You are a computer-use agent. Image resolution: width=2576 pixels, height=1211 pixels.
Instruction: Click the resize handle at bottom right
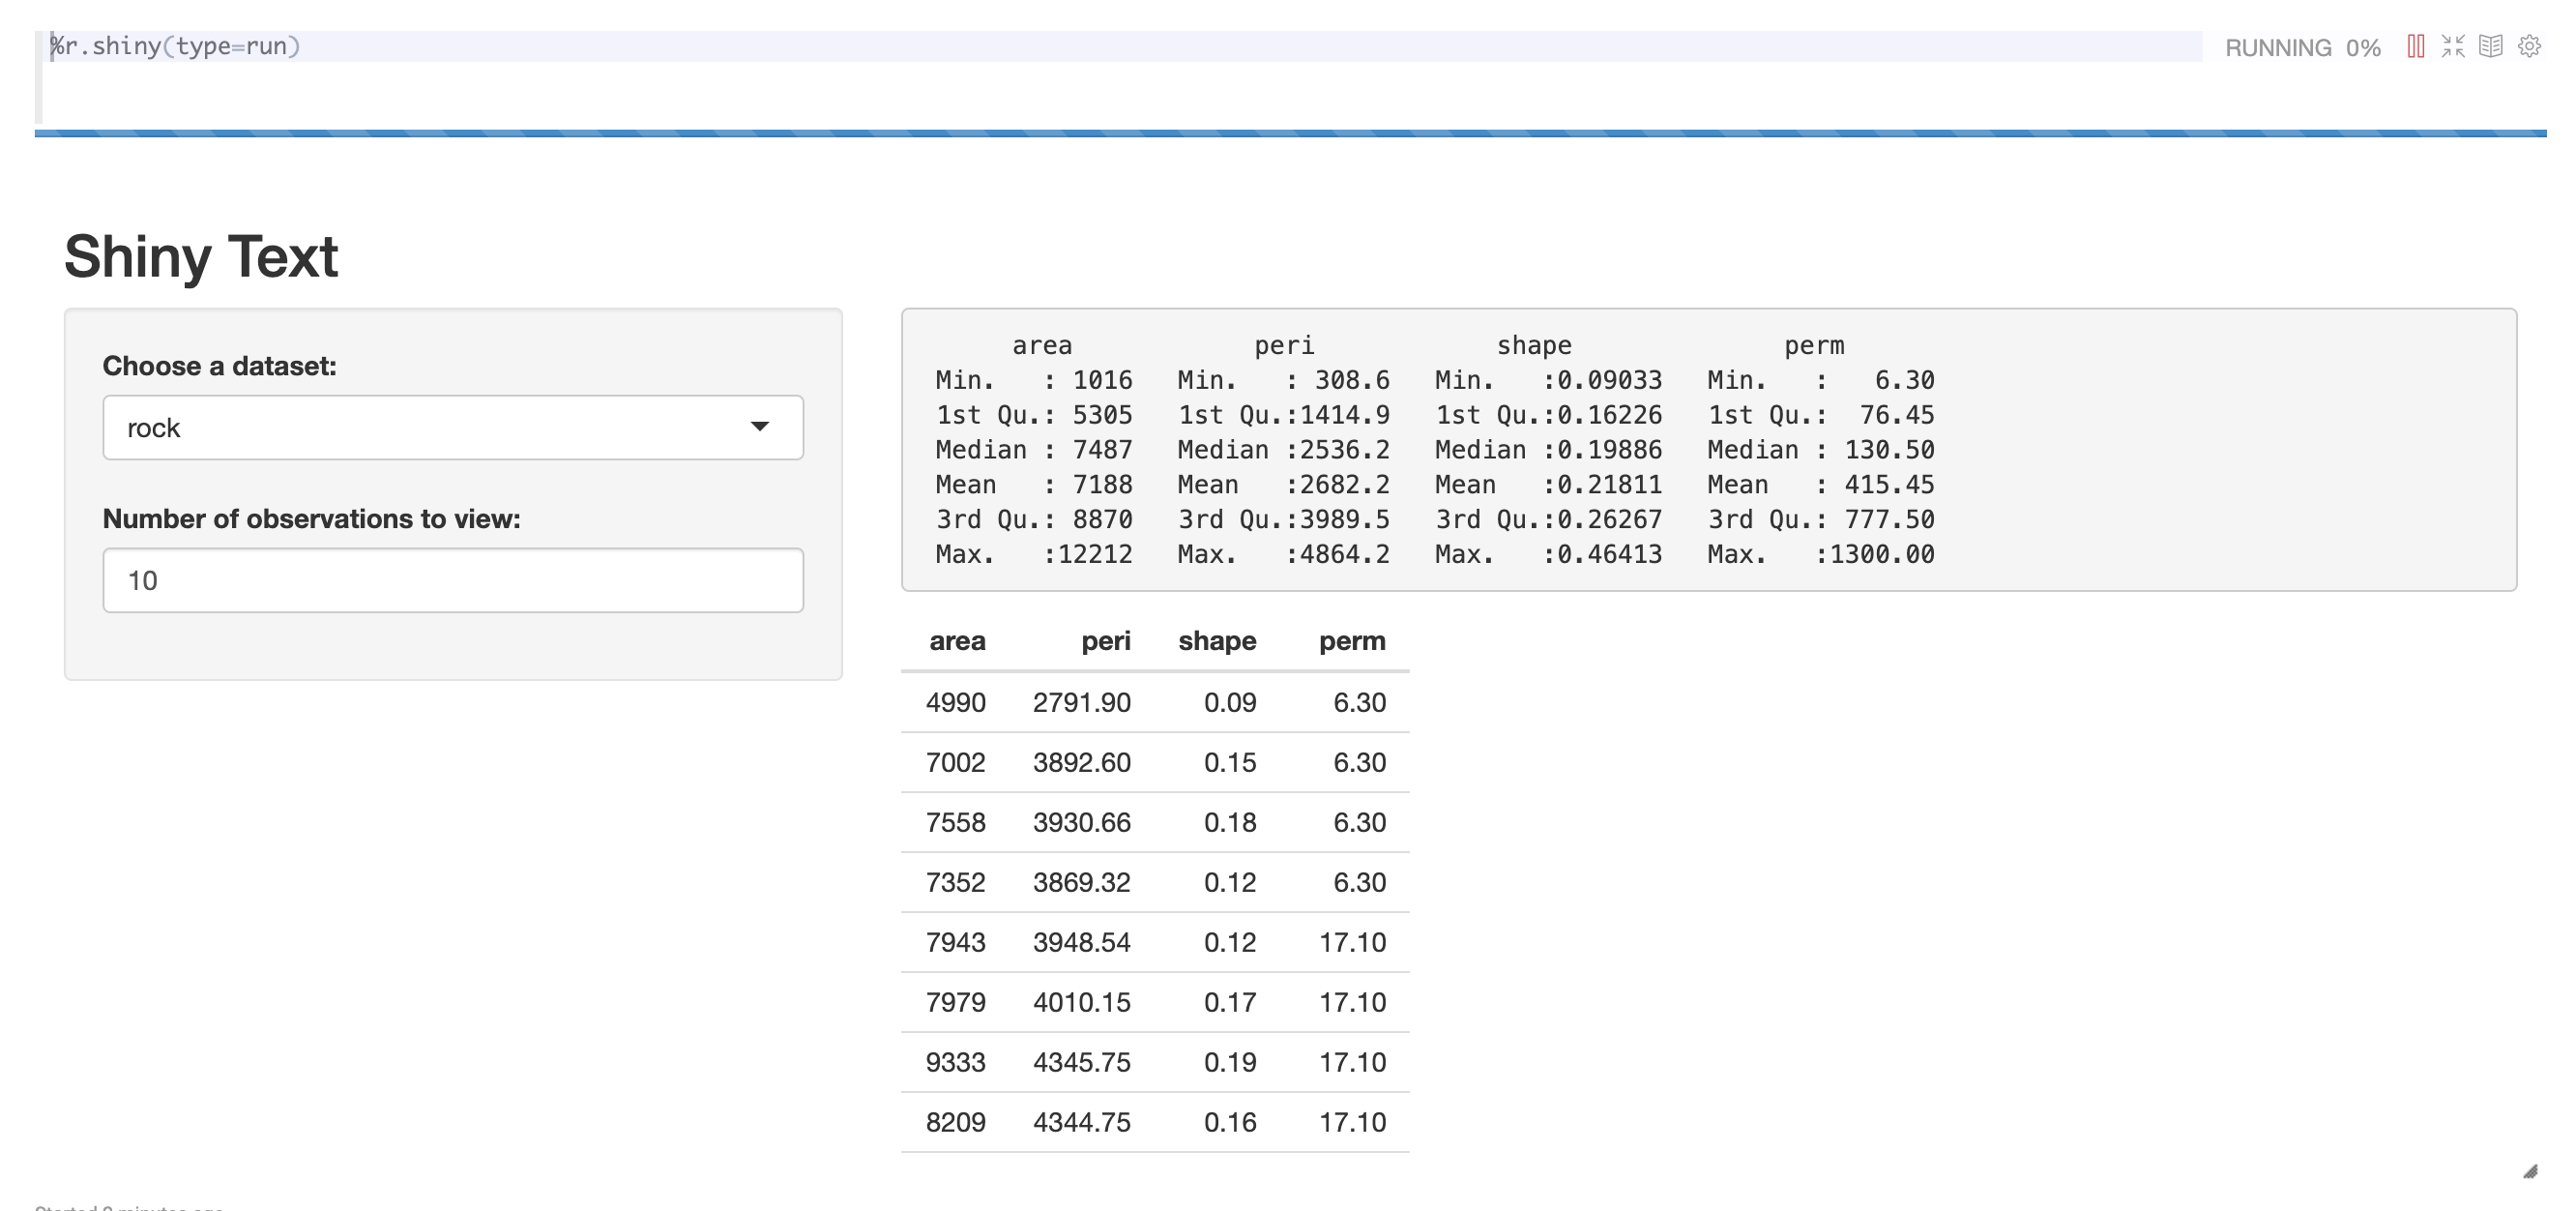pyautogui.click(x=2530, y=1172)
